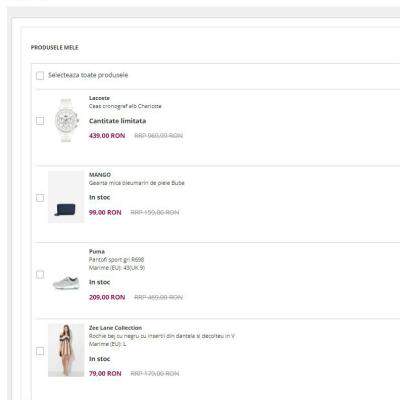The image size is (400, 400).
Task: Open the Lacoste white watch thumbnail
Action: coord(66,120)
